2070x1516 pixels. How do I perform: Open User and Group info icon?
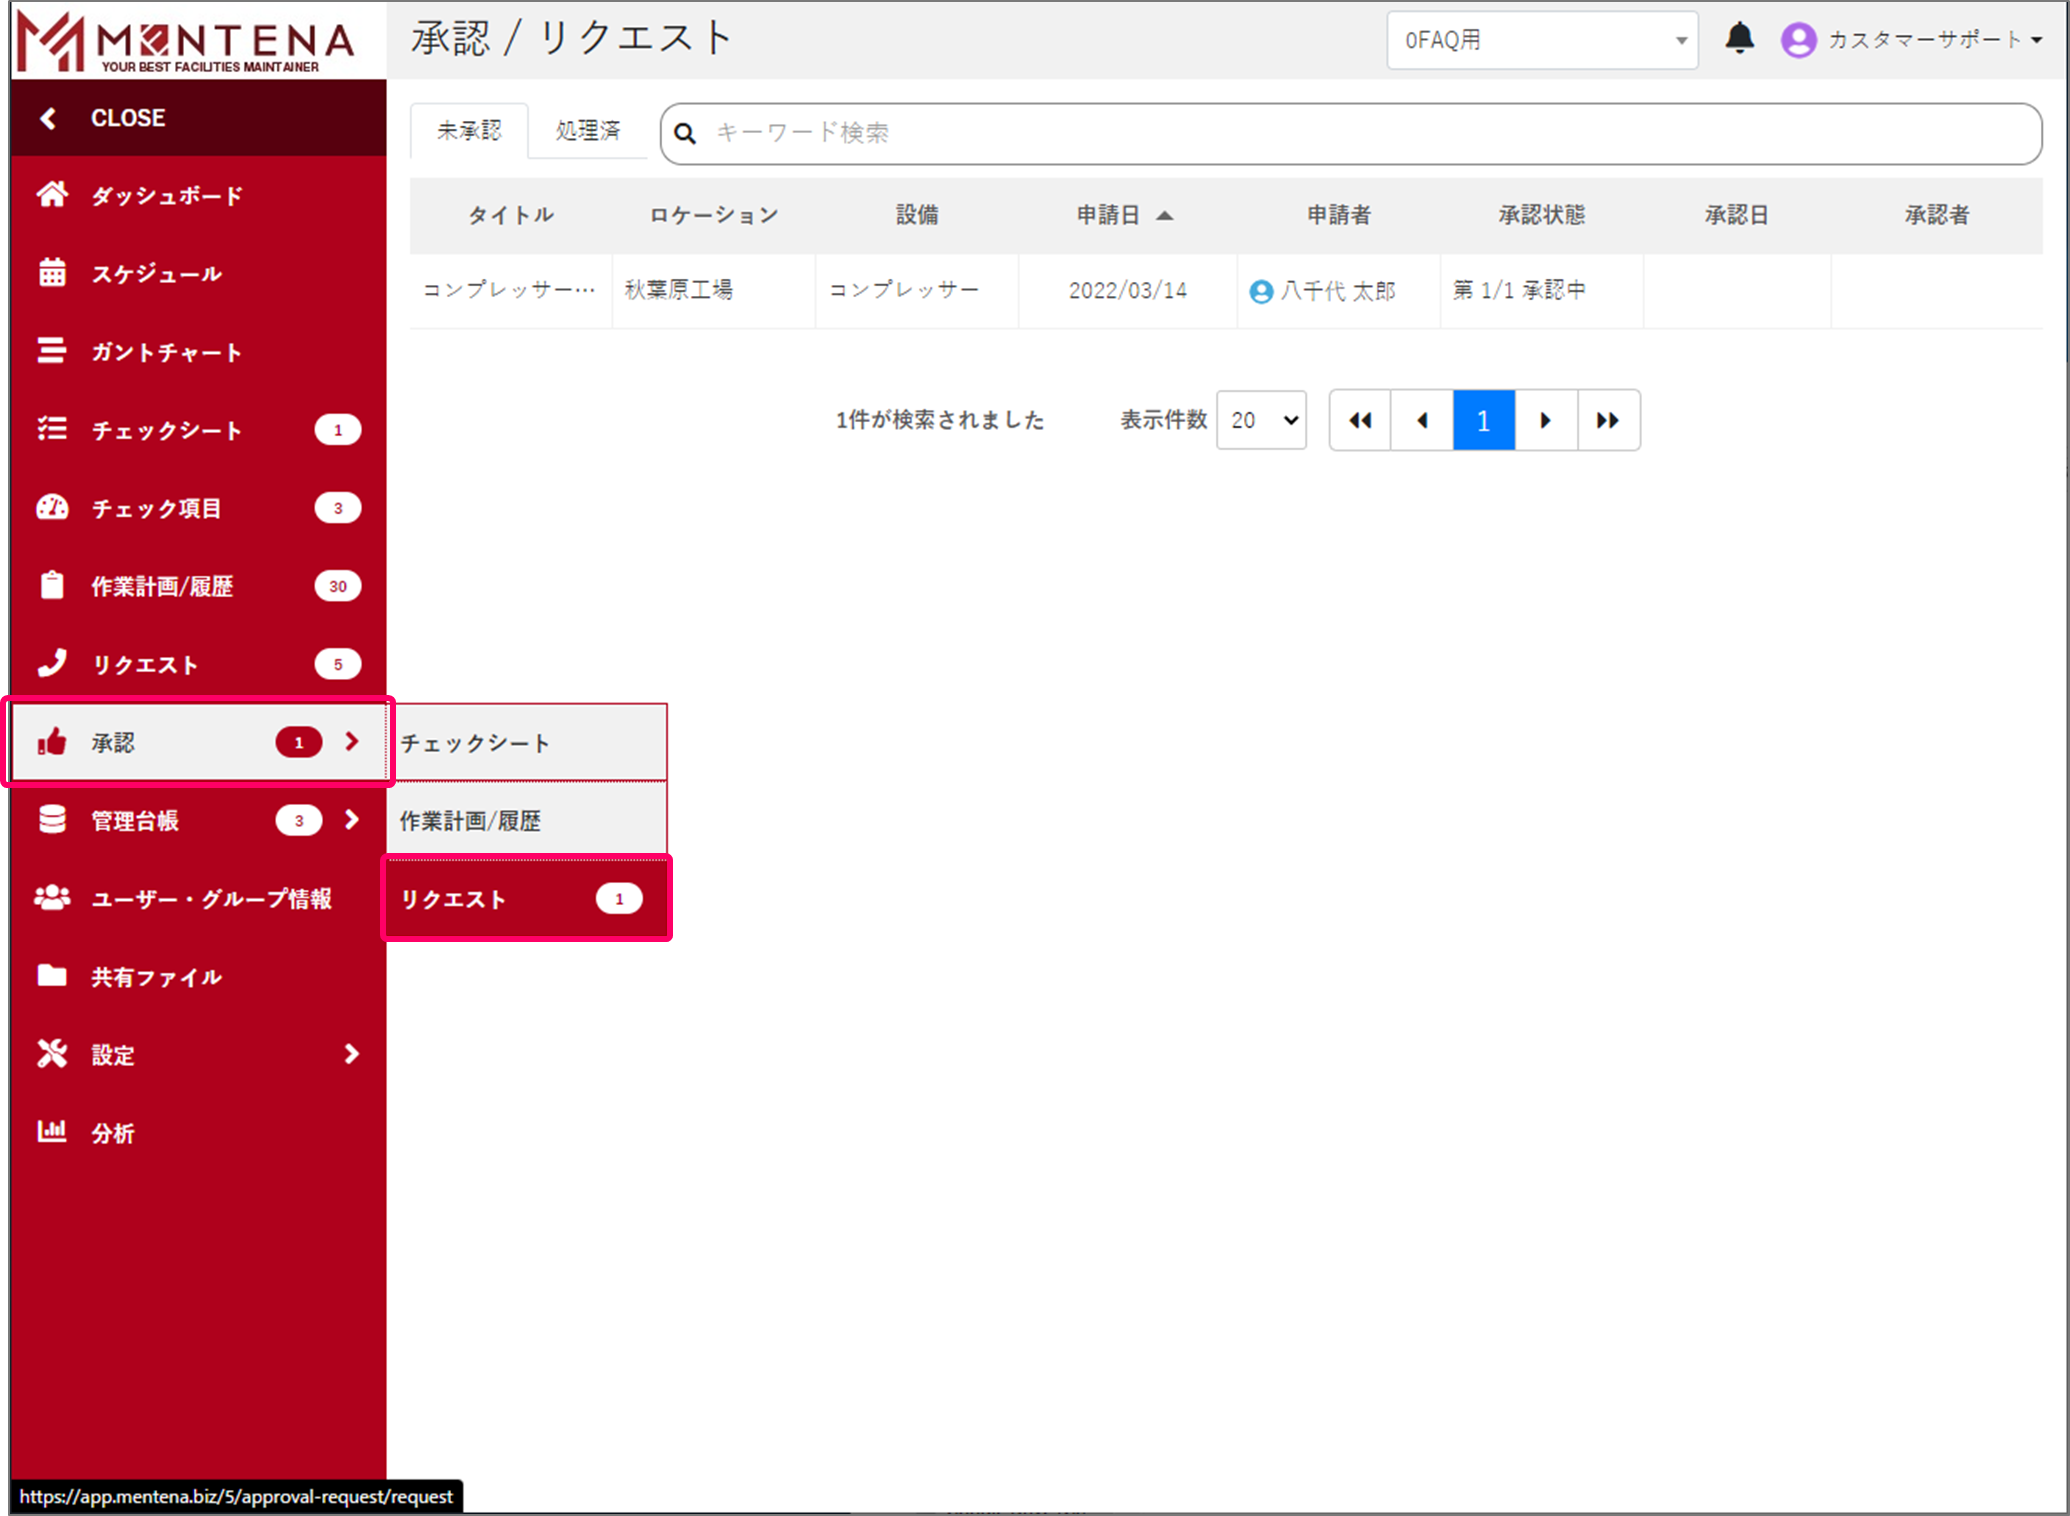pyautogui.click(x=52, y=898)
